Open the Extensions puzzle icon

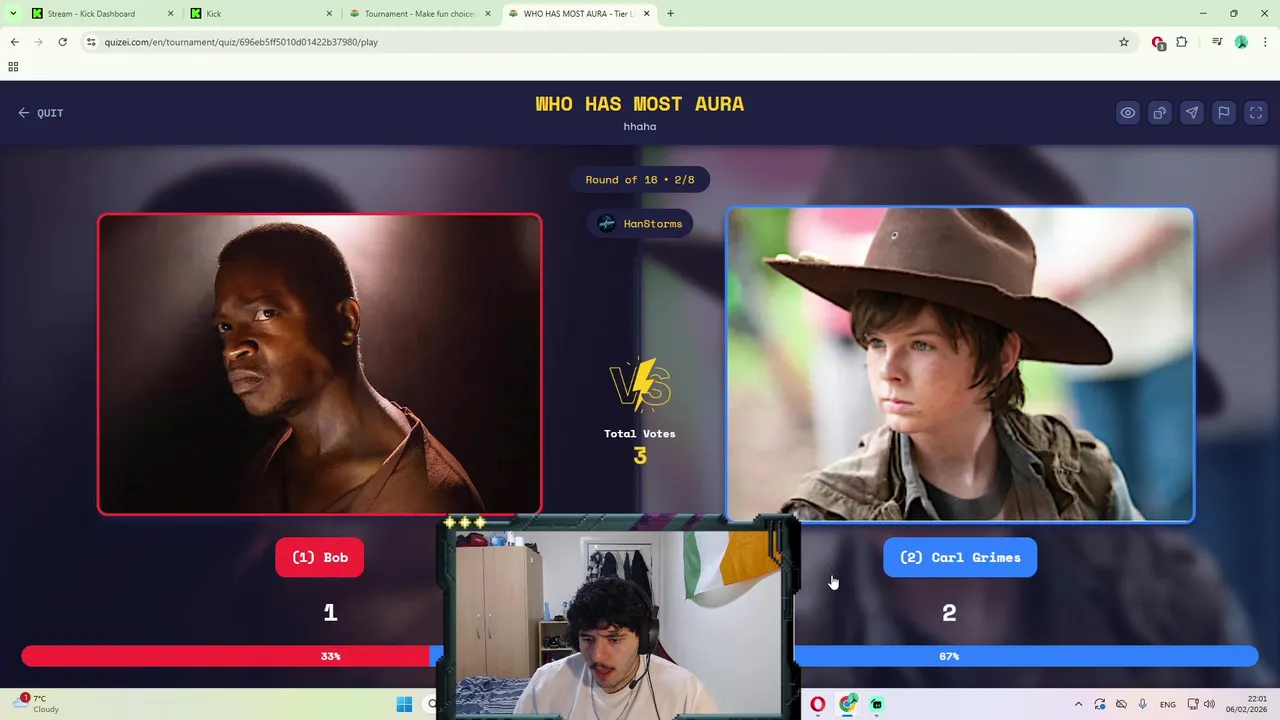click(1182, 42)
